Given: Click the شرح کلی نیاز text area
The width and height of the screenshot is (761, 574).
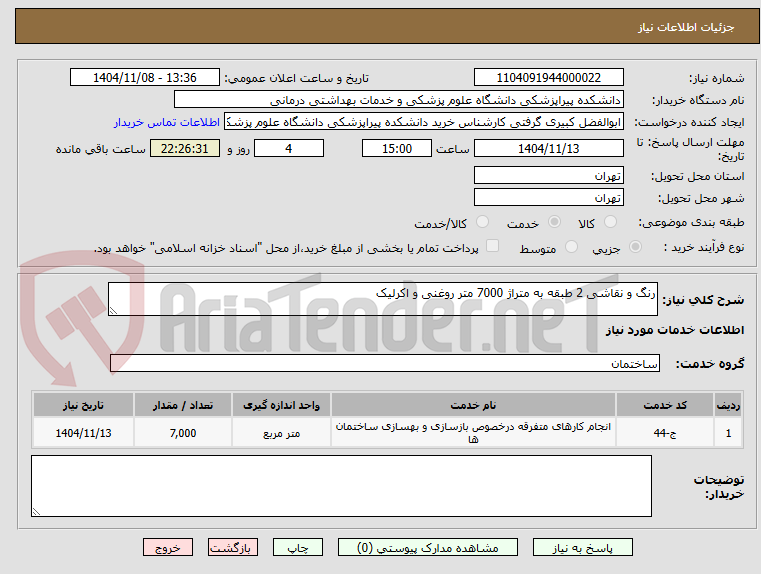Looking at the screenshot, I should (x=382, y=299).
